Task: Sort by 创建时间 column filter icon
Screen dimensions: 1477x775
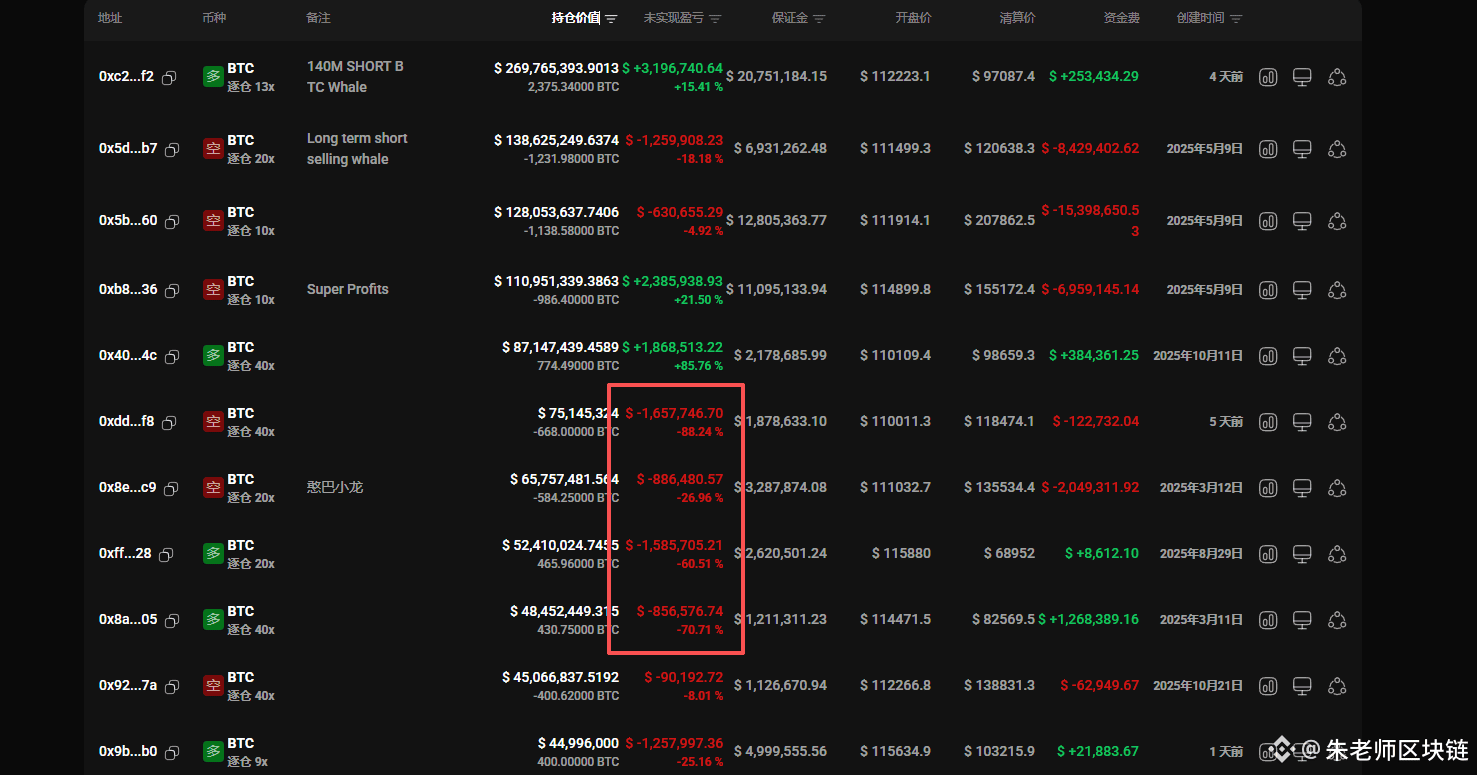Action: pos(1236,19)
